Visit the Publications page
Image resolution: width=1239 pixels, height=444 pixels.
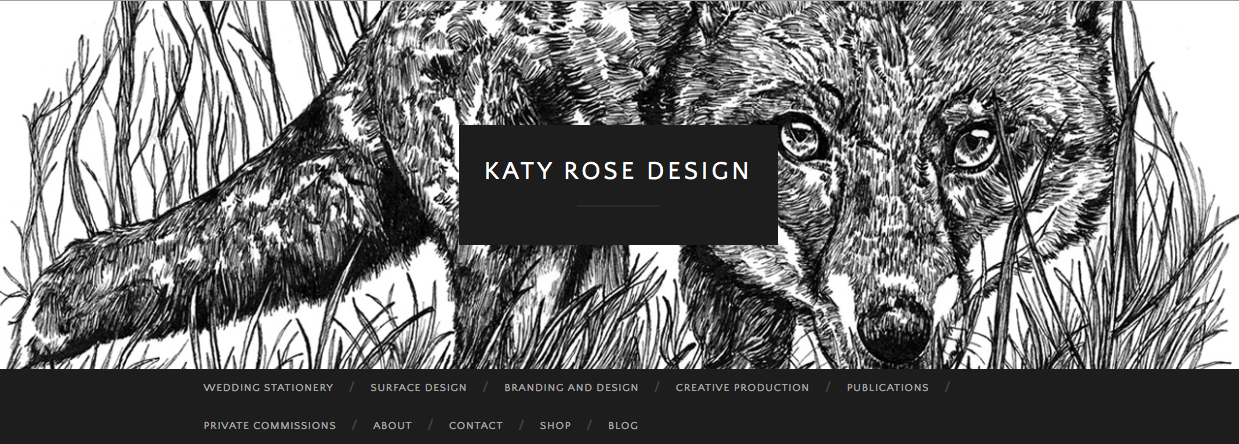(x=887, y=388)
